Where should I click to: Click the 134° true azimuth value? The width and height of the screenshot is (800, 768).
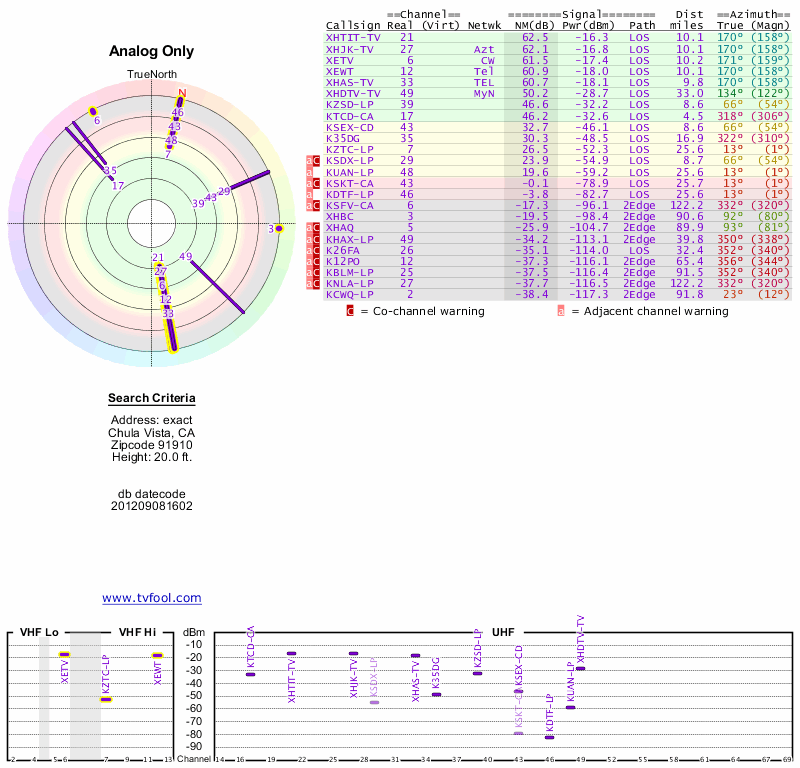click(730, 93)
